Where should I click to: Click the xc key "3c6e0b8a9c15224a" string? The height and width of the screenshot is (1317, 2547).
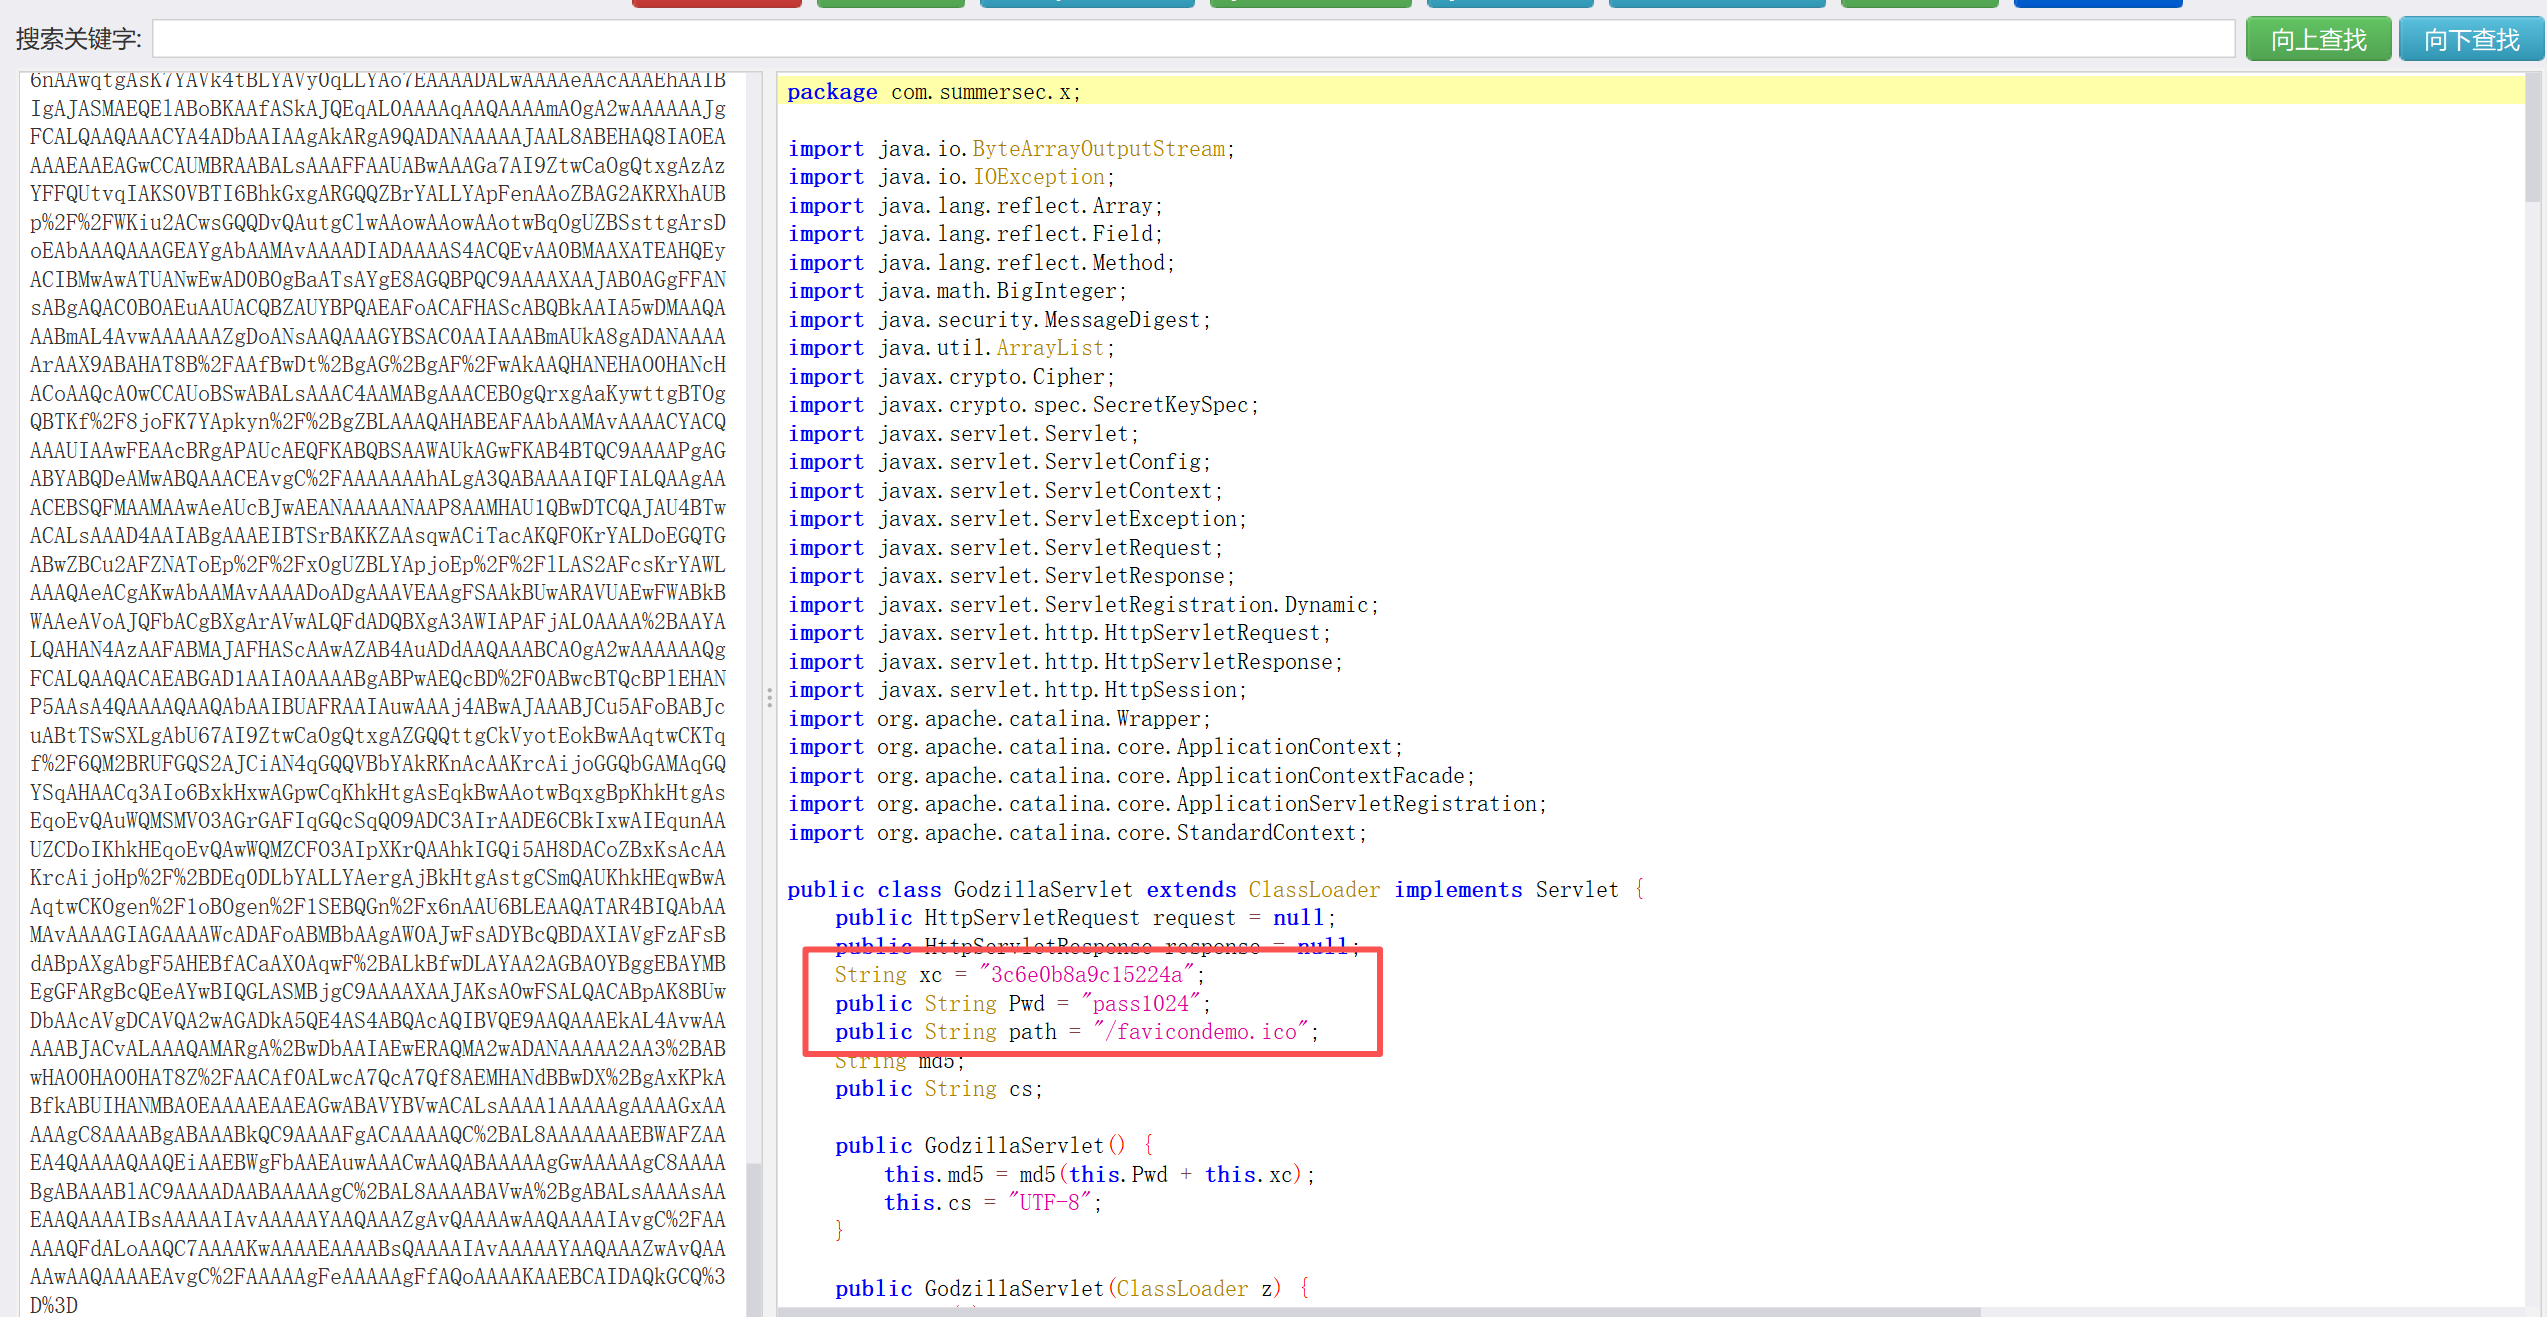[1087, 974]
